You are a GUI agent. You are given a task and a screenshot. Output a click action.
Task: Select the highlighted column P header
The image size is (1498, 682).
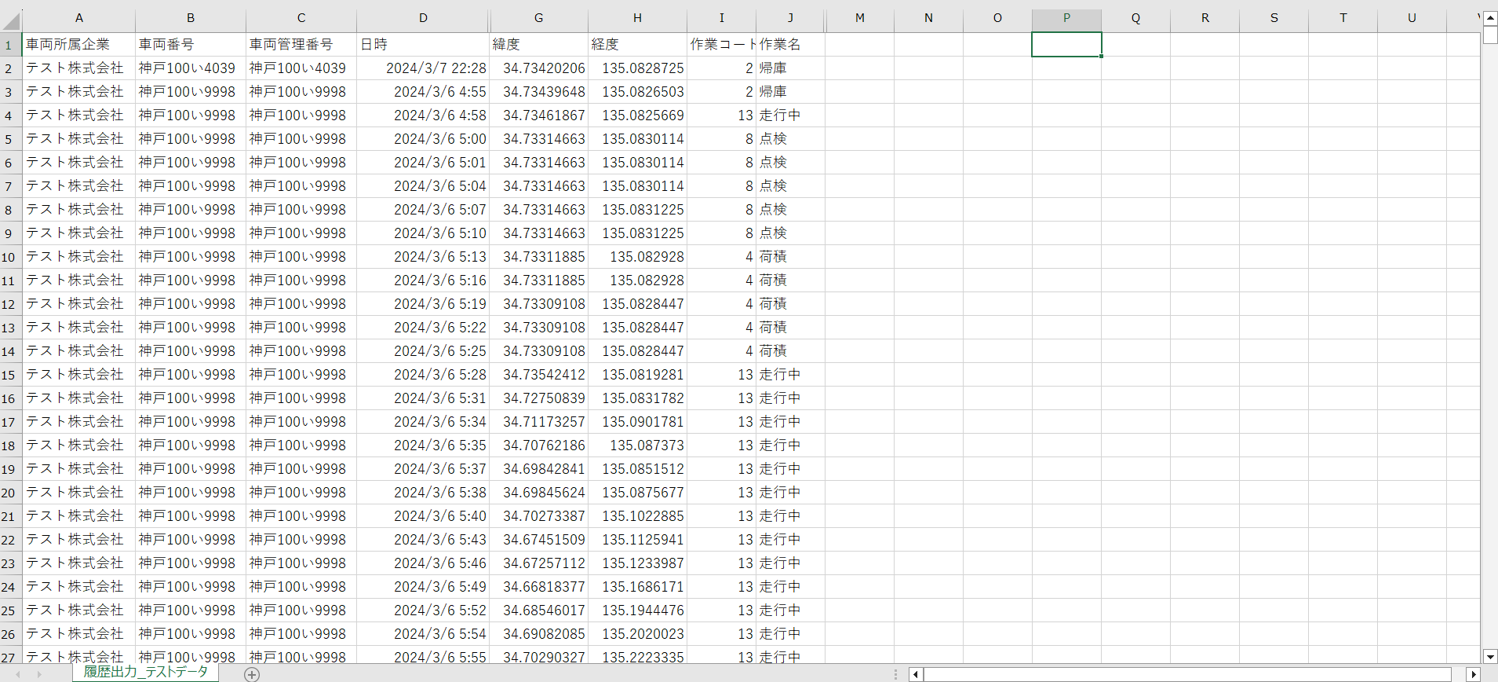tap(1067, 18)
